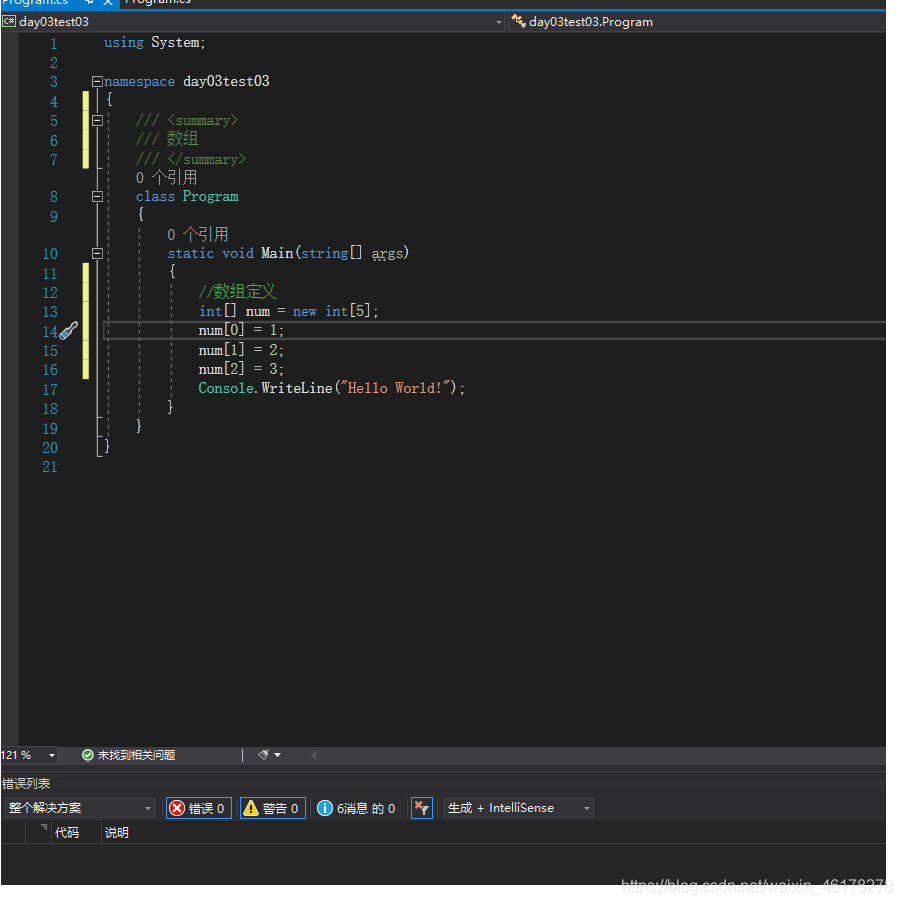Click the 0 个引用 lens above class Program
Viewport: 903px width, 905px height.
(168, 179)
